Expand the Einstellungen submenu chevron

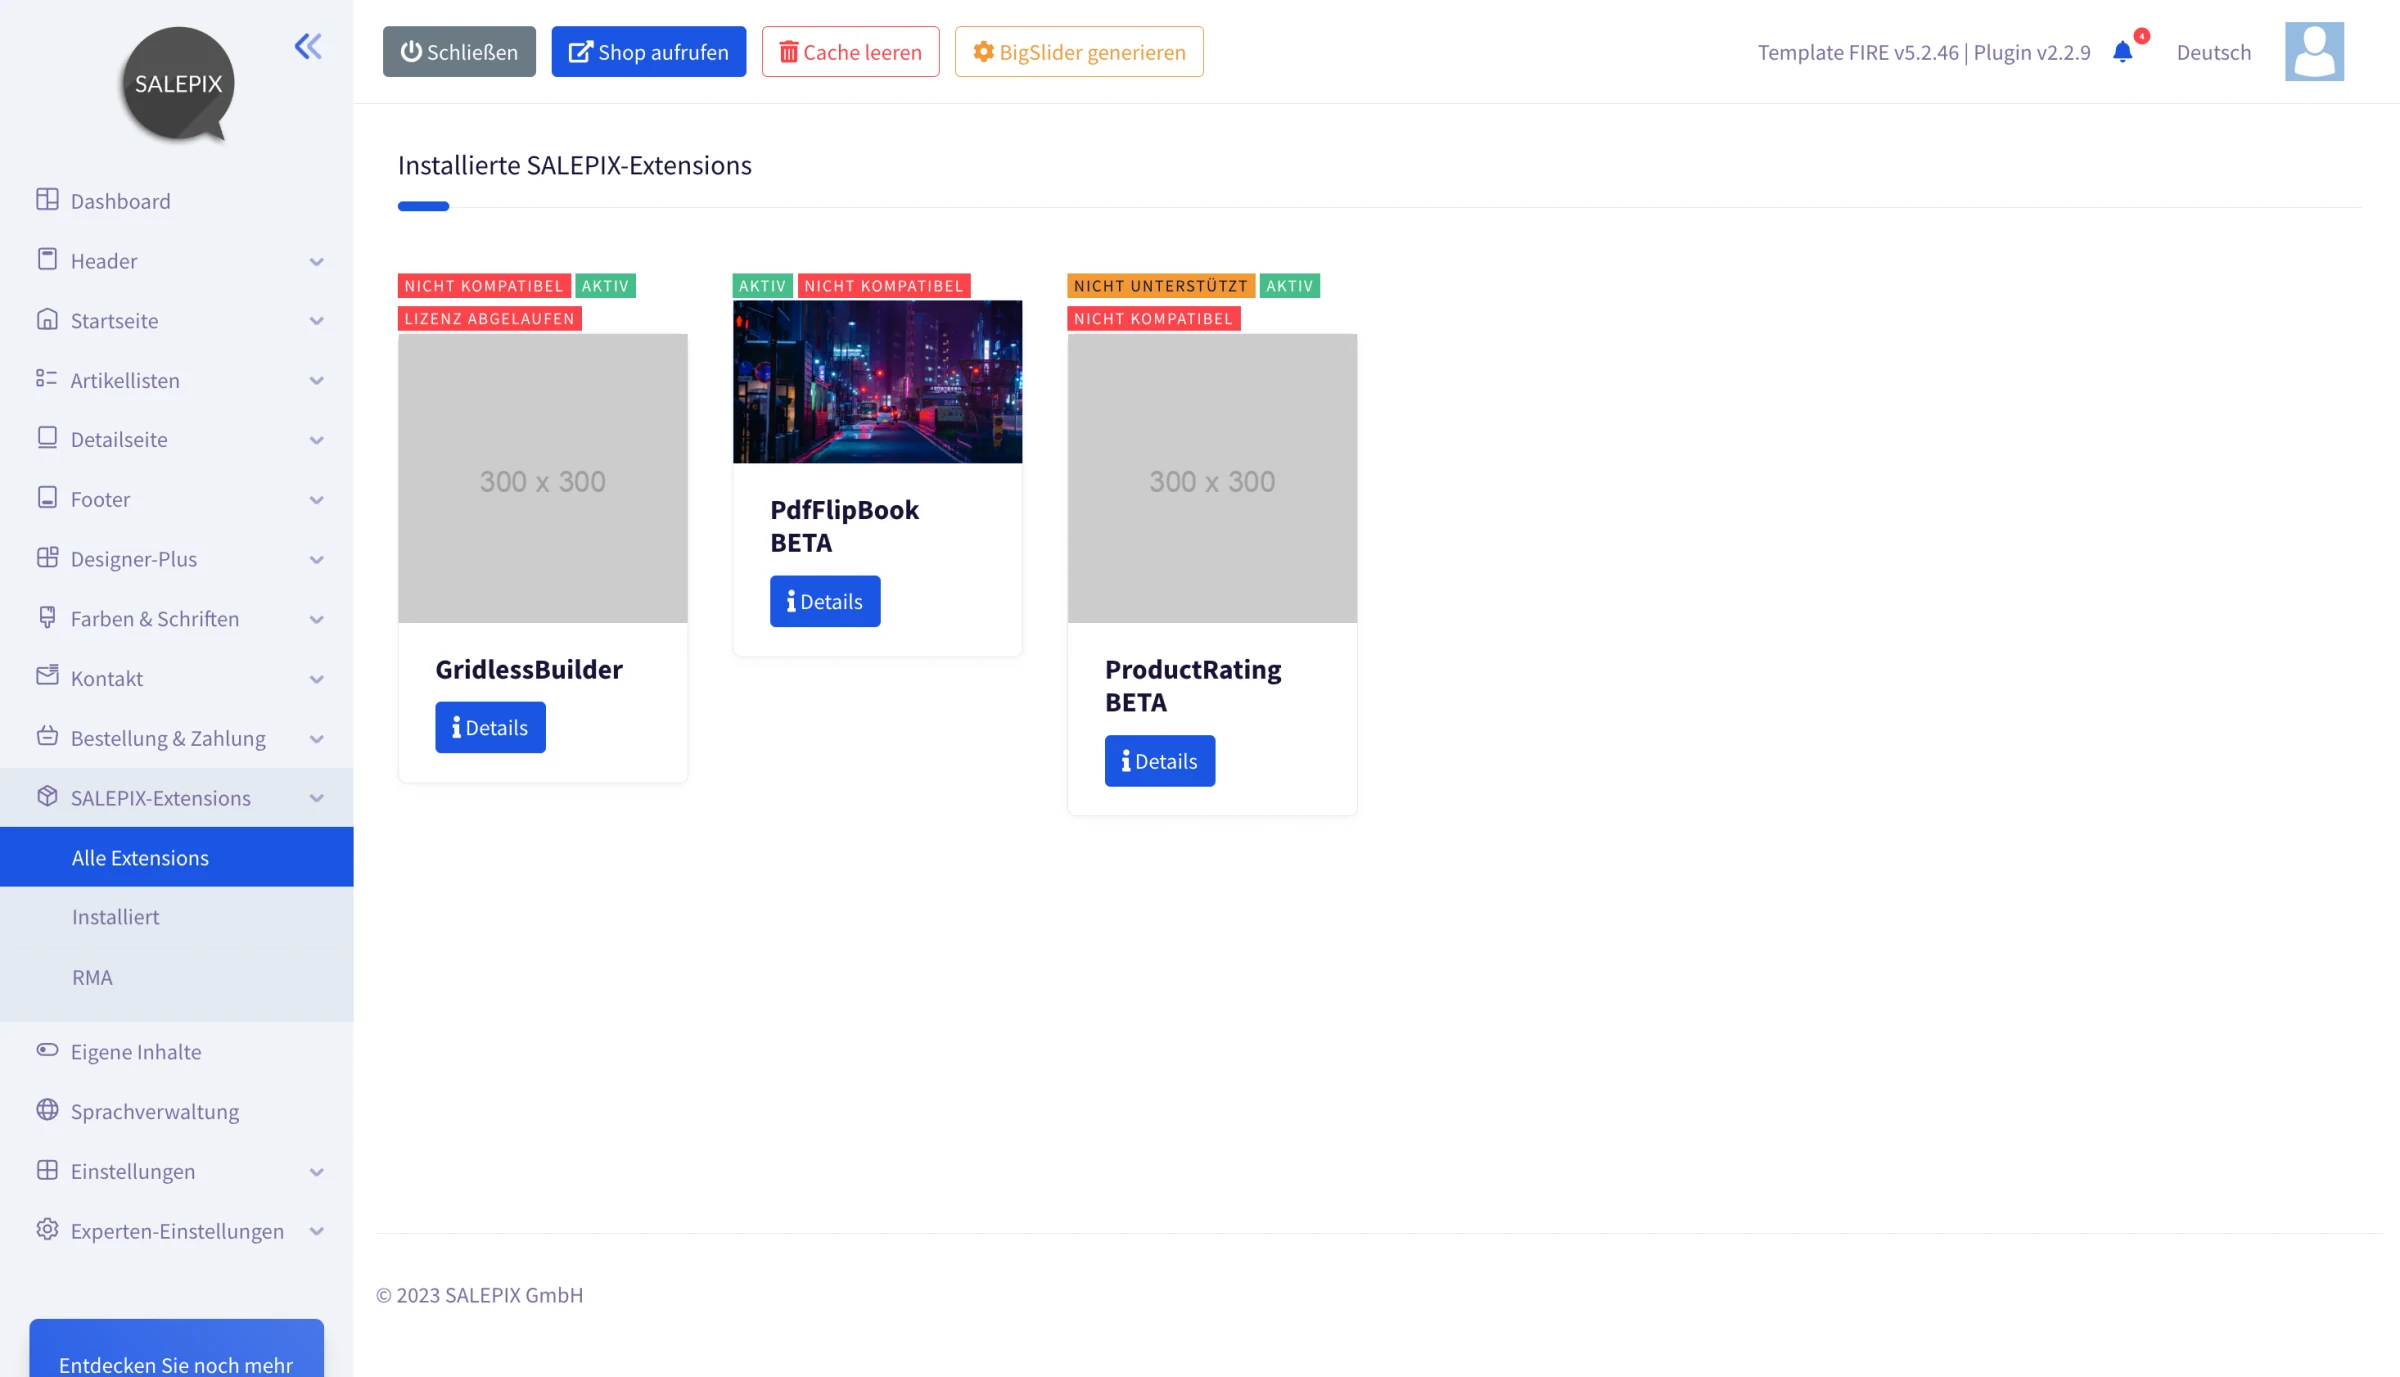pyautogui.click(x=317, y=1172)
